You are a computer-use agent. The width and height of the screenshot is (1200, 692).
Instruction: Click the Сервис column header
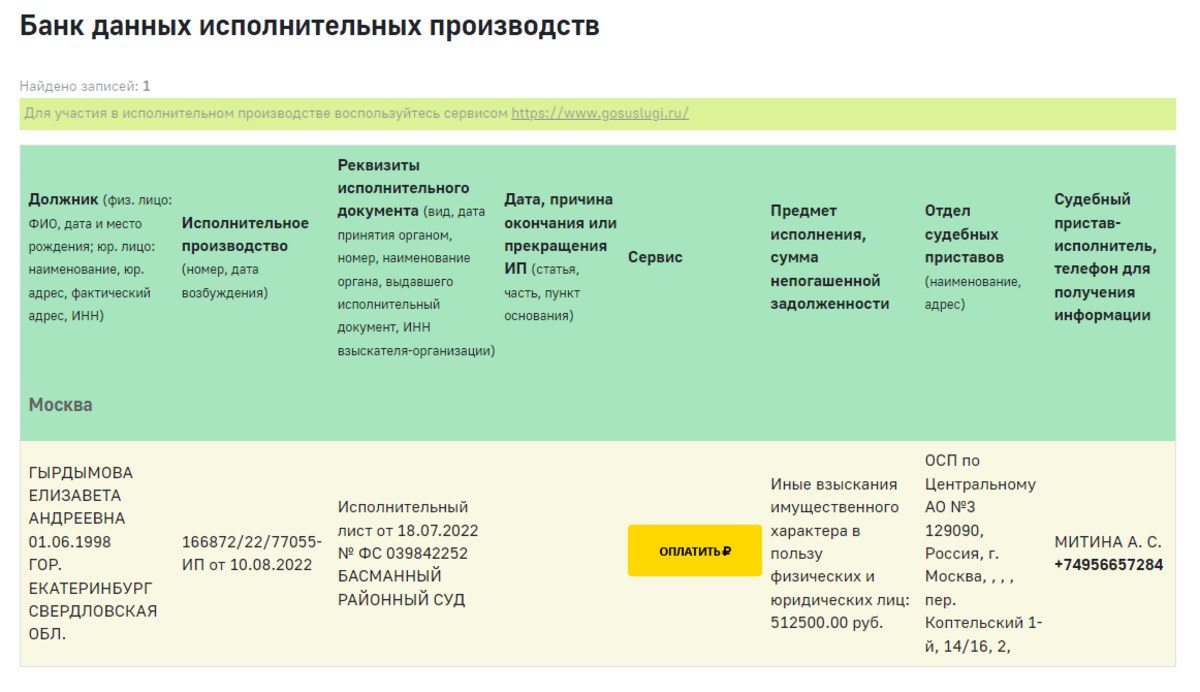pyautogui.click(x=655, y=257)
